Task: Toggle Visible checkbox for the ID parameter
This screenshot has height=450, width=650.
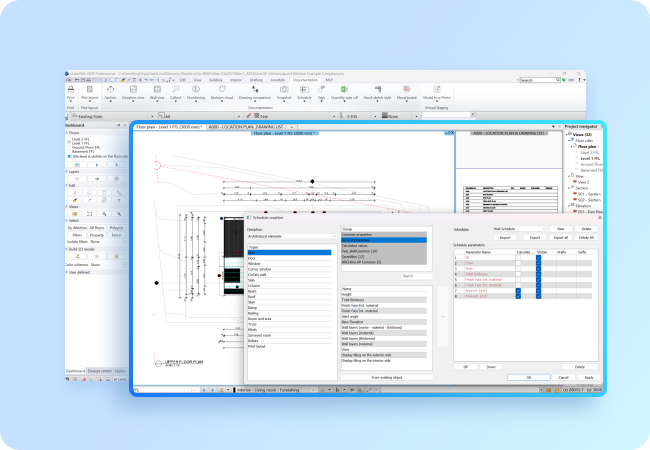Action: pyautogui.click(x=538, y=257)
